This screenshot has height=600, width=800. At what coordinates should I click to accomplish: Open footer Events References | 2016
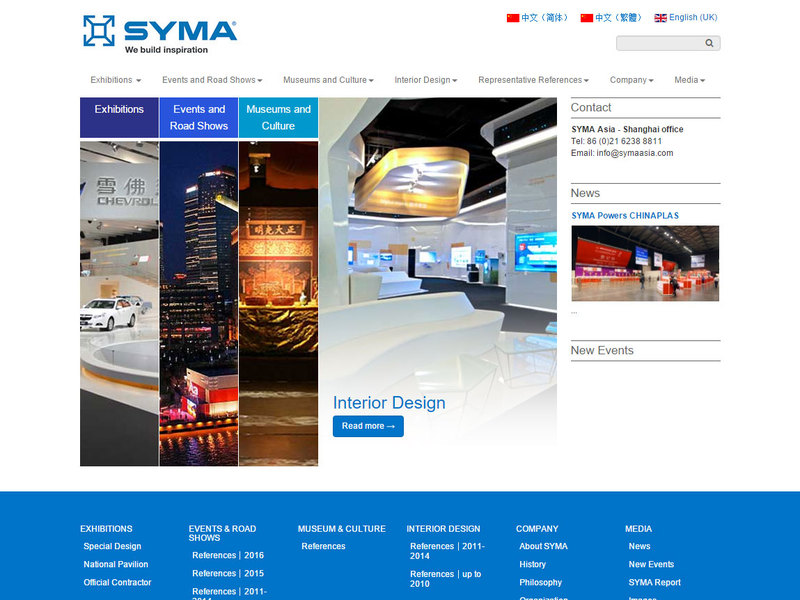point(228,556)
